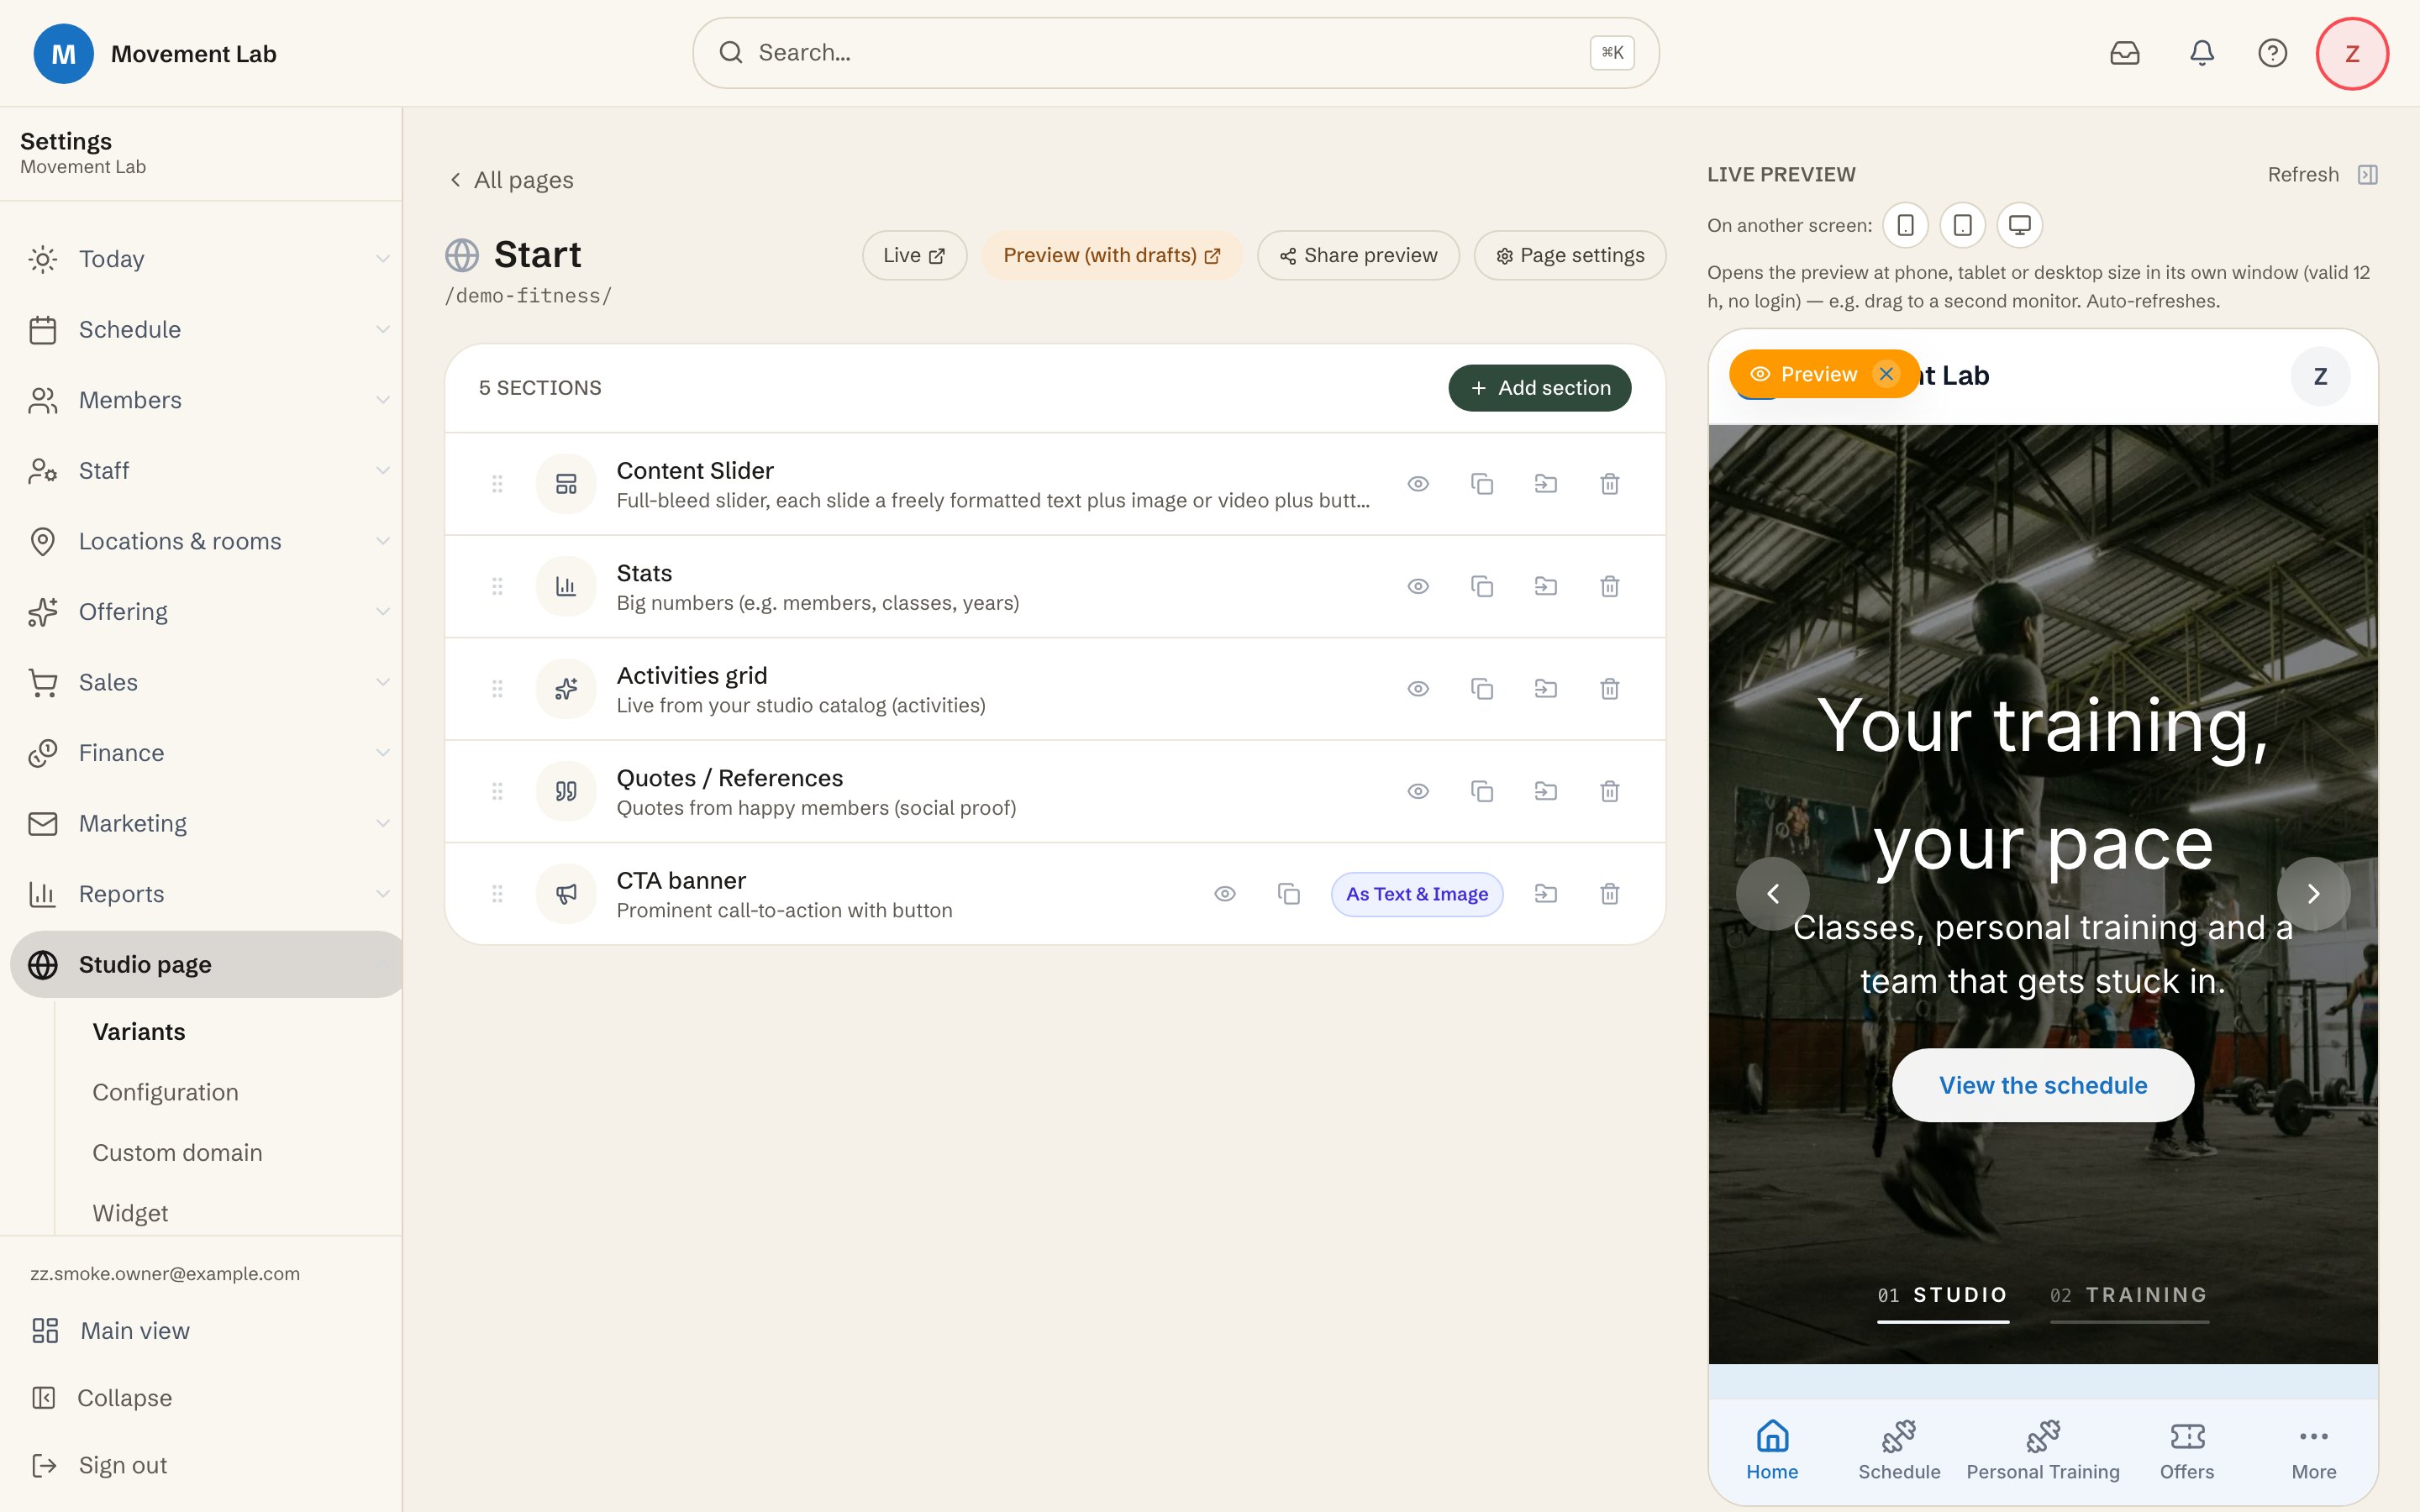The height and width of the screenshot is (1512, 2420).
Task: Duplicate the Content Slider section
Action: click(1482, 484)
